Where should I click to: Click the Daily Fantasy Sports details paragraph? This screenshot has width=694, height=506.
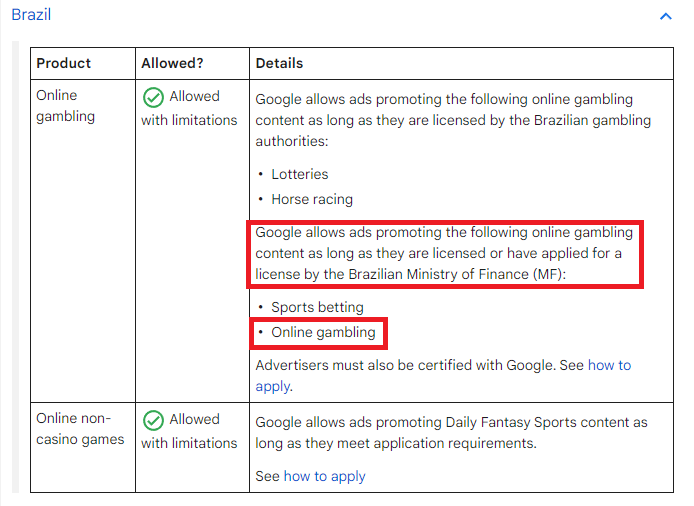coord(451,433)
